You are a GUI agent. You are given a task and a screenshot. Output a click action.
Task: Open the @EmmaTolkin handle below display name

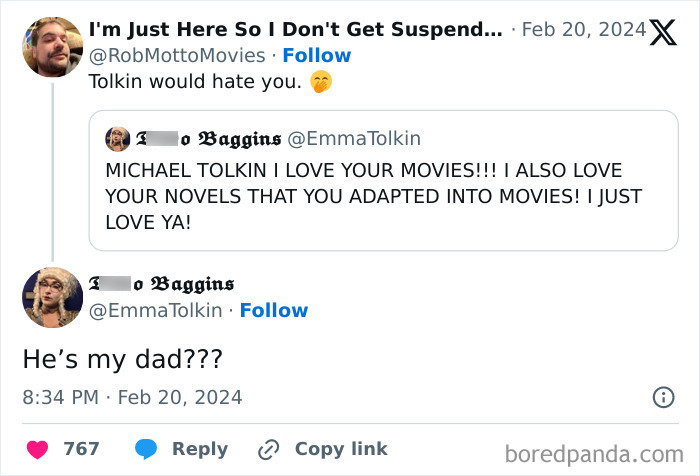(156, 310)
